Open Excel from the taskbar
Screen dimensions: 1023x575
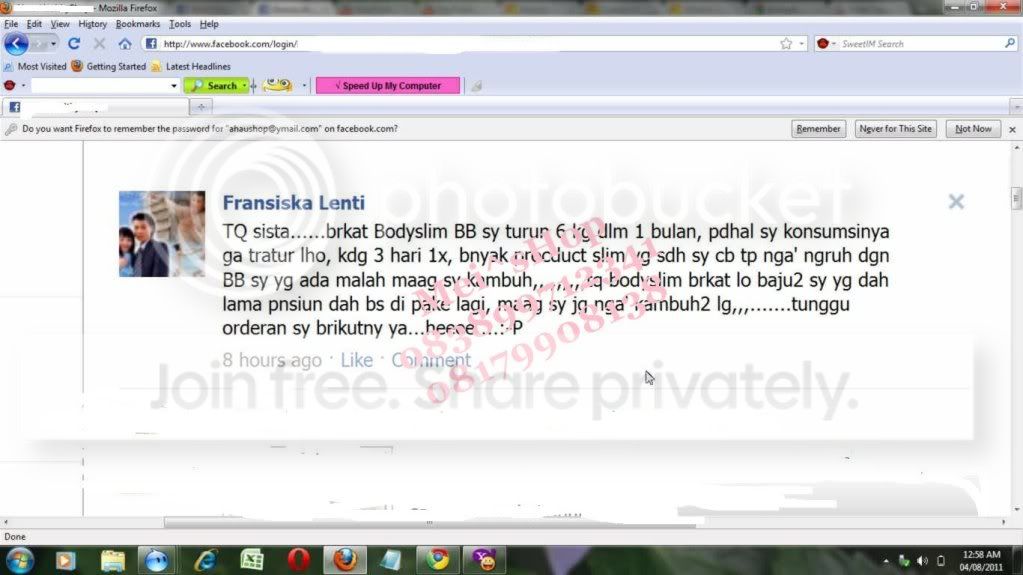tap(252, 560)
